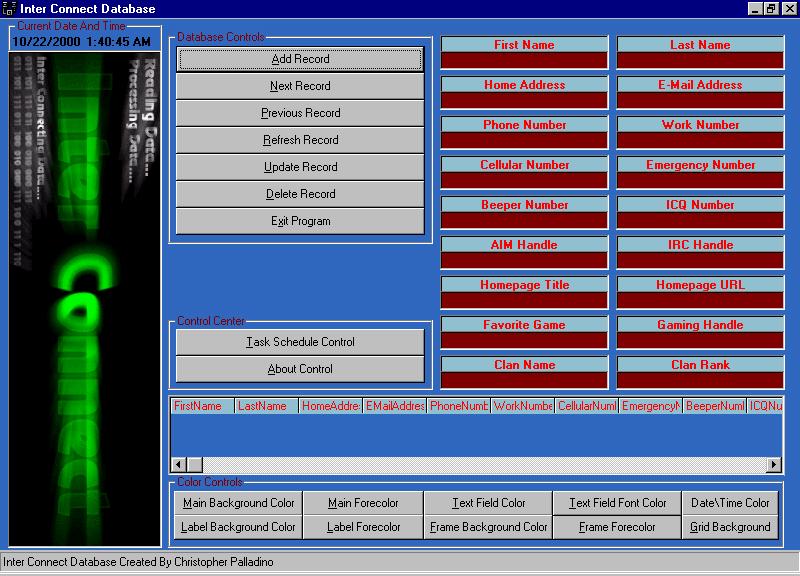Change Date\Time Color
This screenshot has width=800, height=576.
730,503
